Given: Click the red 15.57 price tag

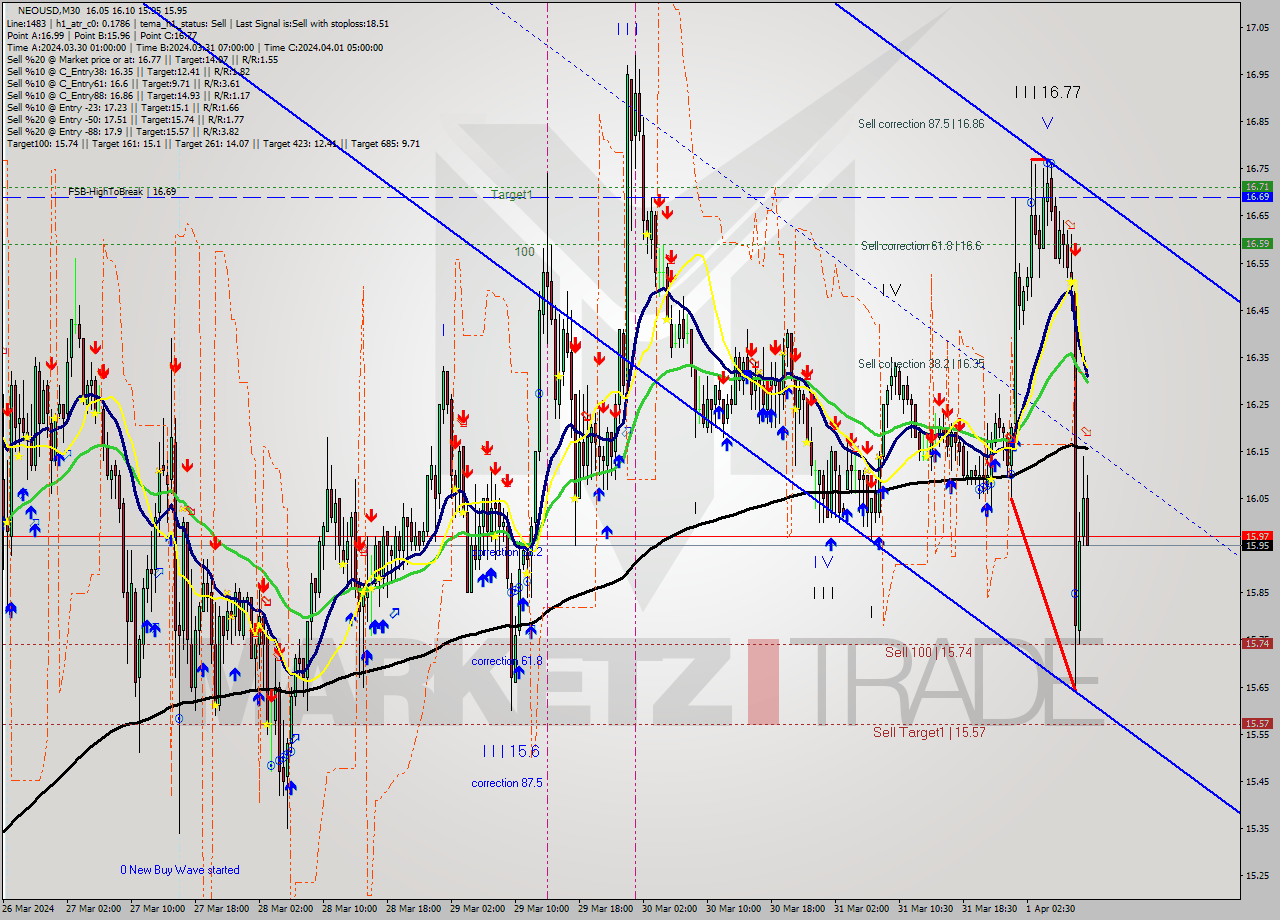Looking at the screenshot, I should click(1257, 723).
